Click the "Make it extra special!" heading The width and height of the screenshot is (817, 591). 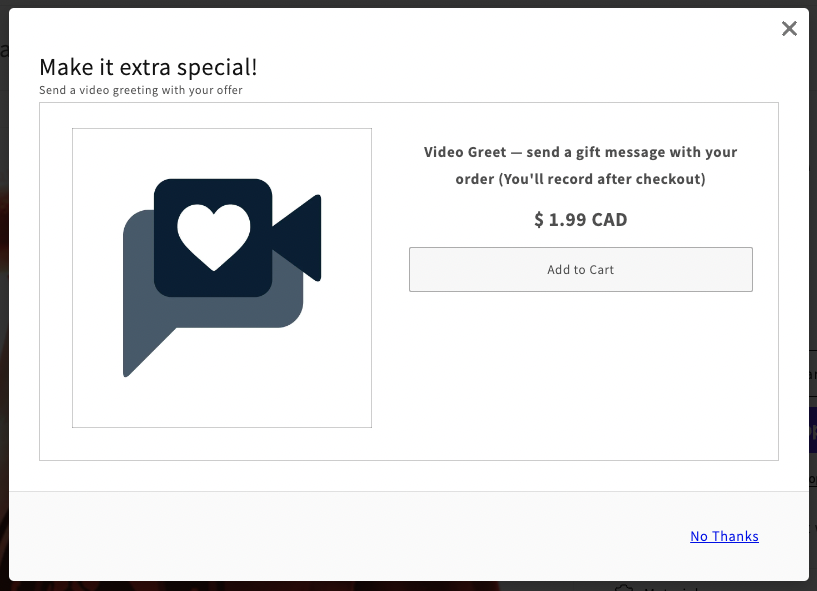click(x=148, y=67)
